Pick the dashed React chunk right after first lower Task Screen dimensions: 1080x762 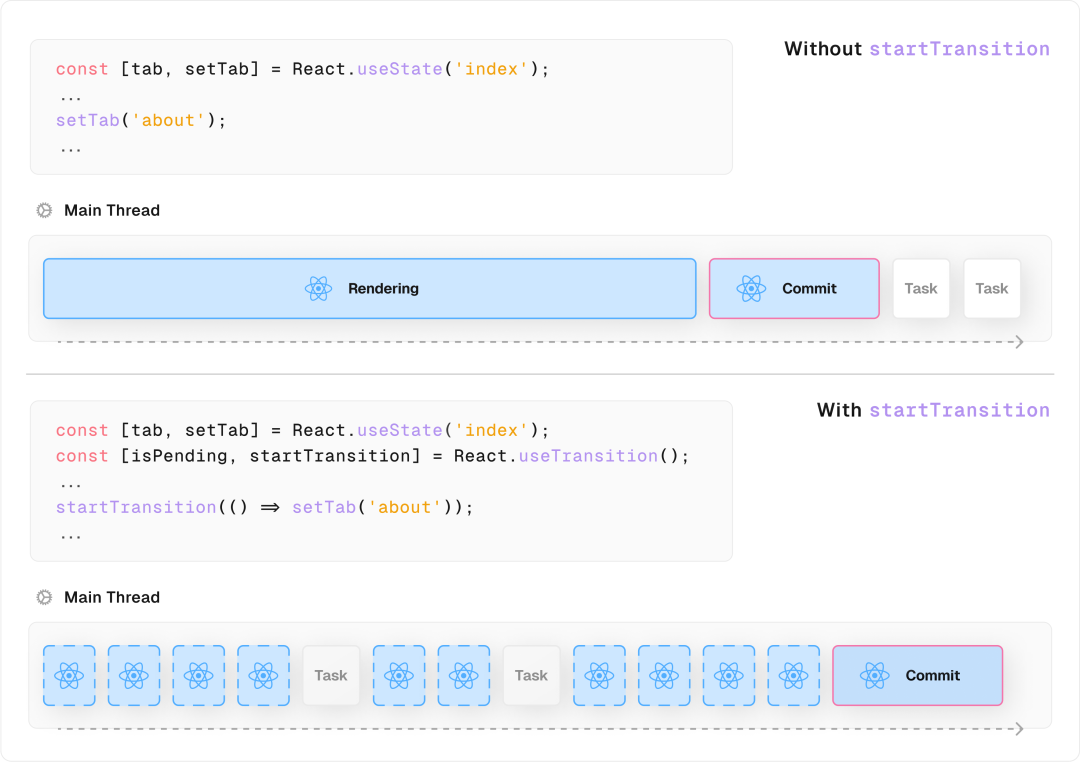click(x=398, y=676)
